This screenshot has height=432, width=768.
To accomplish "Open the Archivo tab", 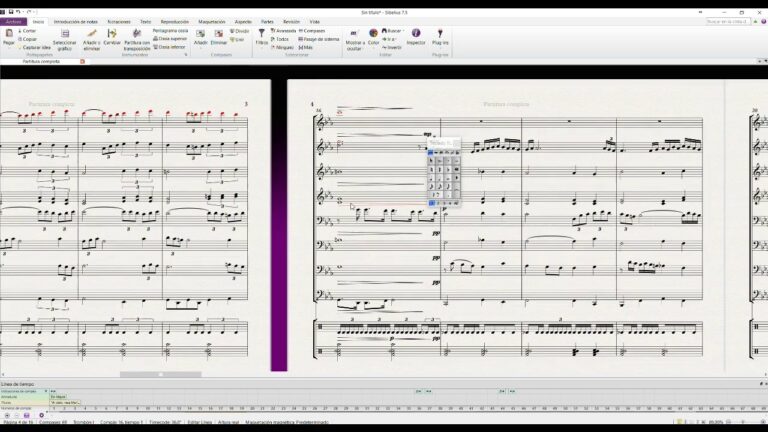I will coord(13,22).
